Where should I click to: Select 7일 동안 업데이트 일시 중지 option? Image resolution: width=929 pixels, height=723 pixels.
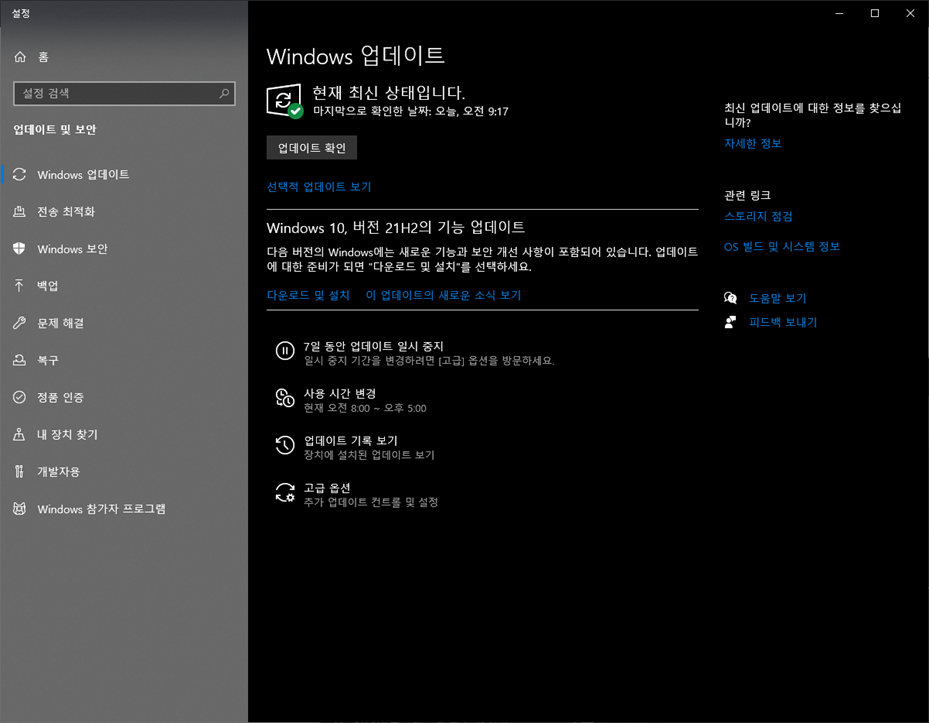[415, 353]
